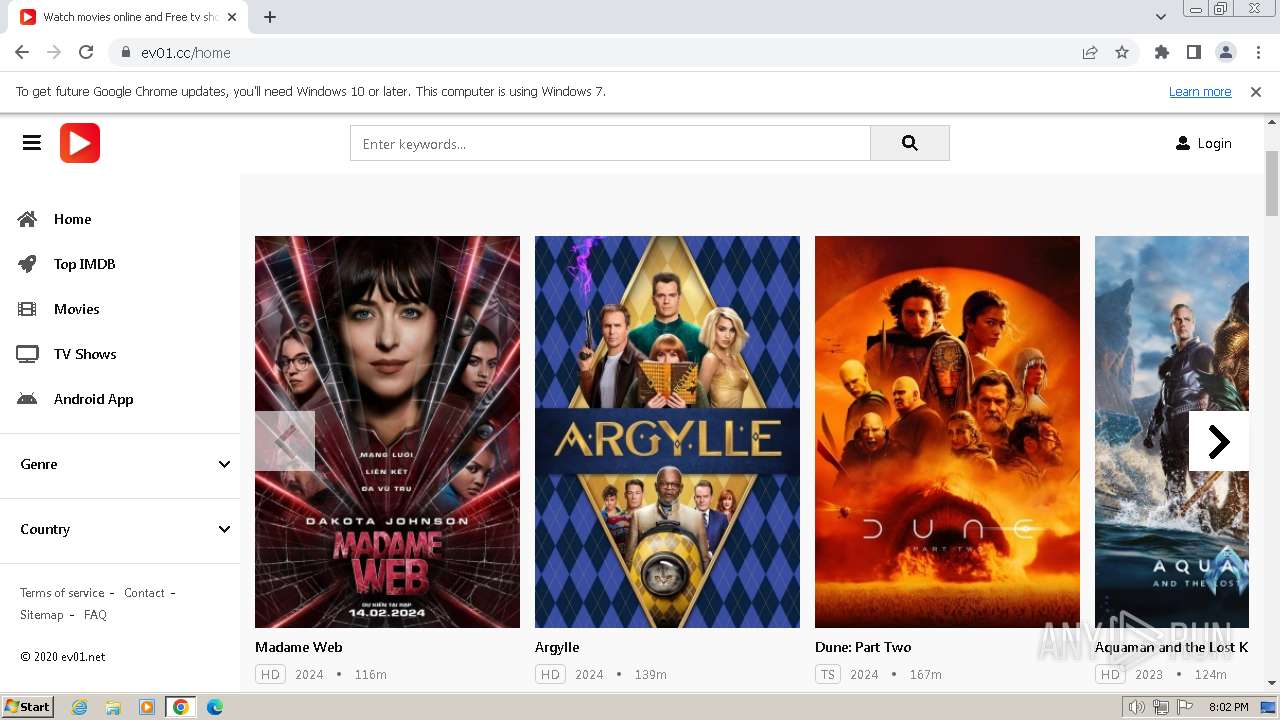
Task: Close the current browser tab
Action: tap(232, 17)
